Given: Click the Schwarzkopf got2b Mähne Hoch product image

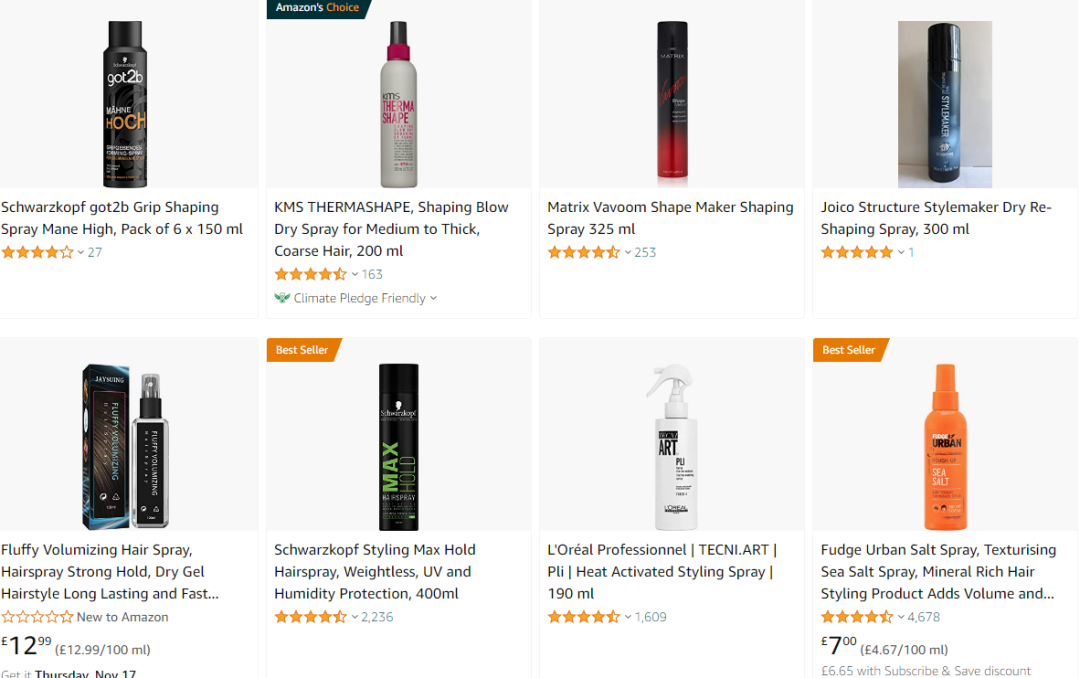Looking at the screenshot, I should pos(126,104).
